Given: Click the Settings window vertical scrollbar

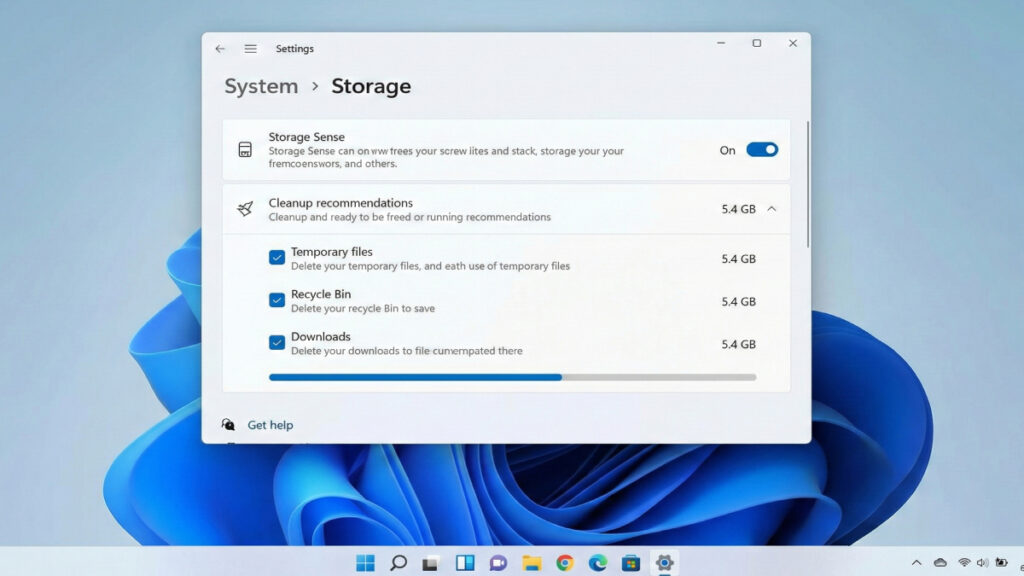Looking at the screenshot, I should (807, 185).
